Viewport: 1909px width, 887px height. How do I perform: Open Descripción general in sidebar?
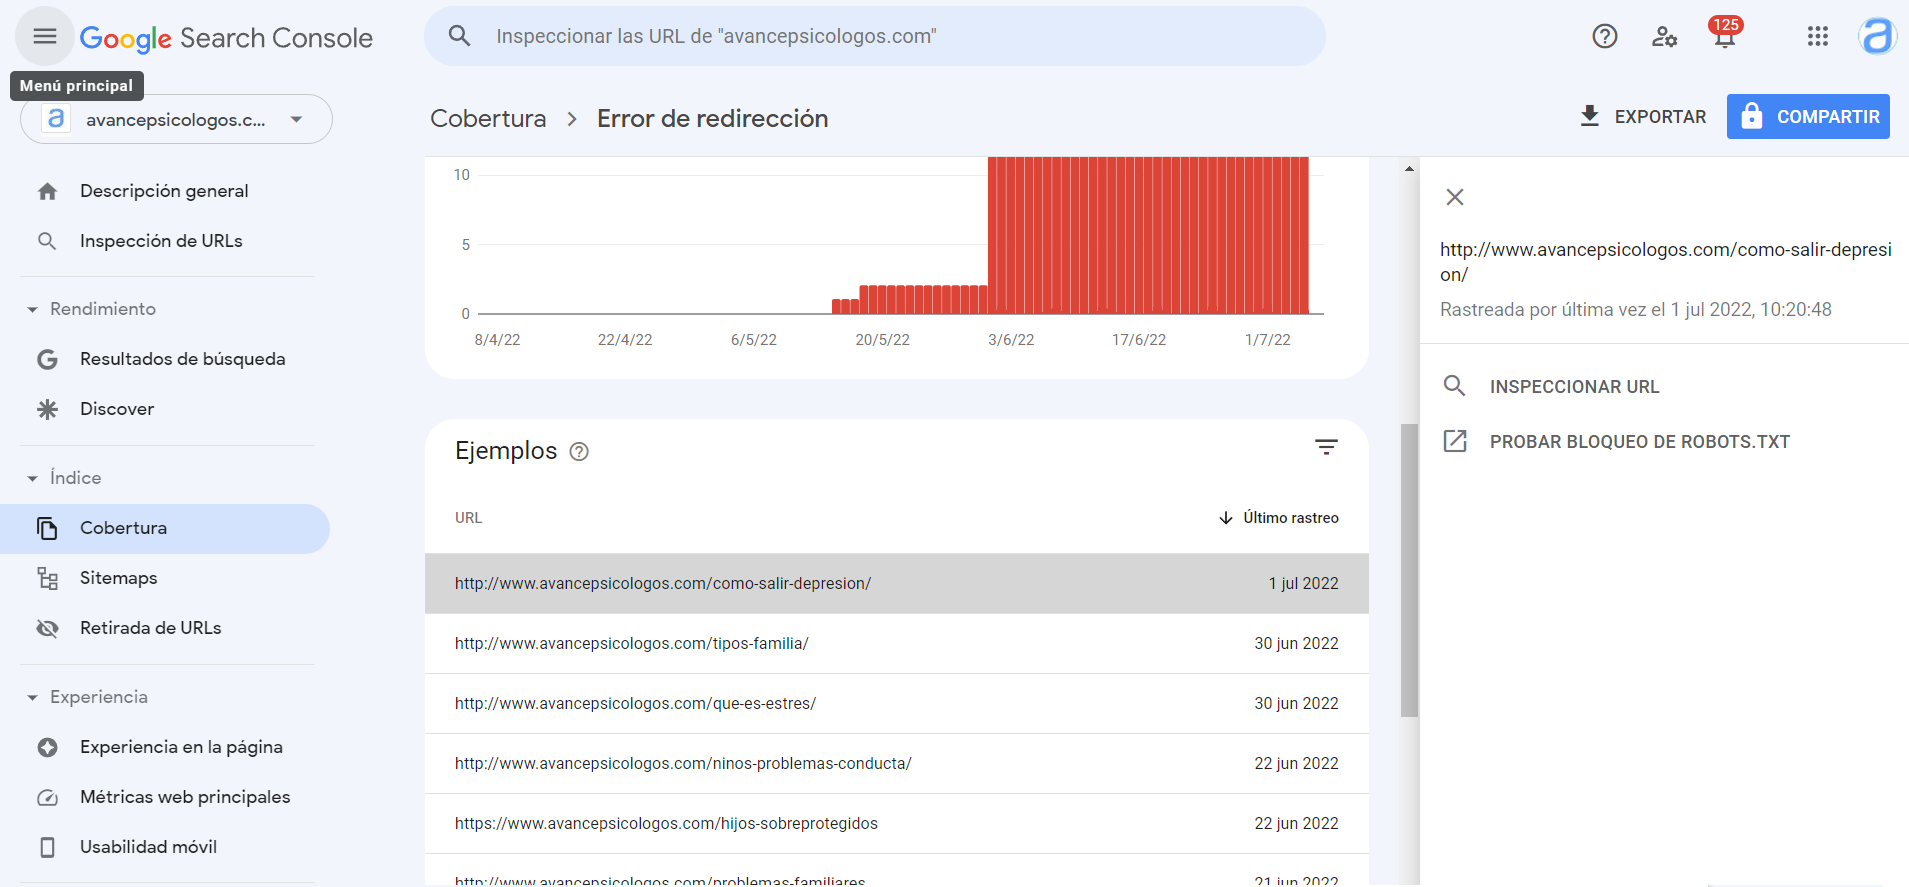[x=165, y=191]
